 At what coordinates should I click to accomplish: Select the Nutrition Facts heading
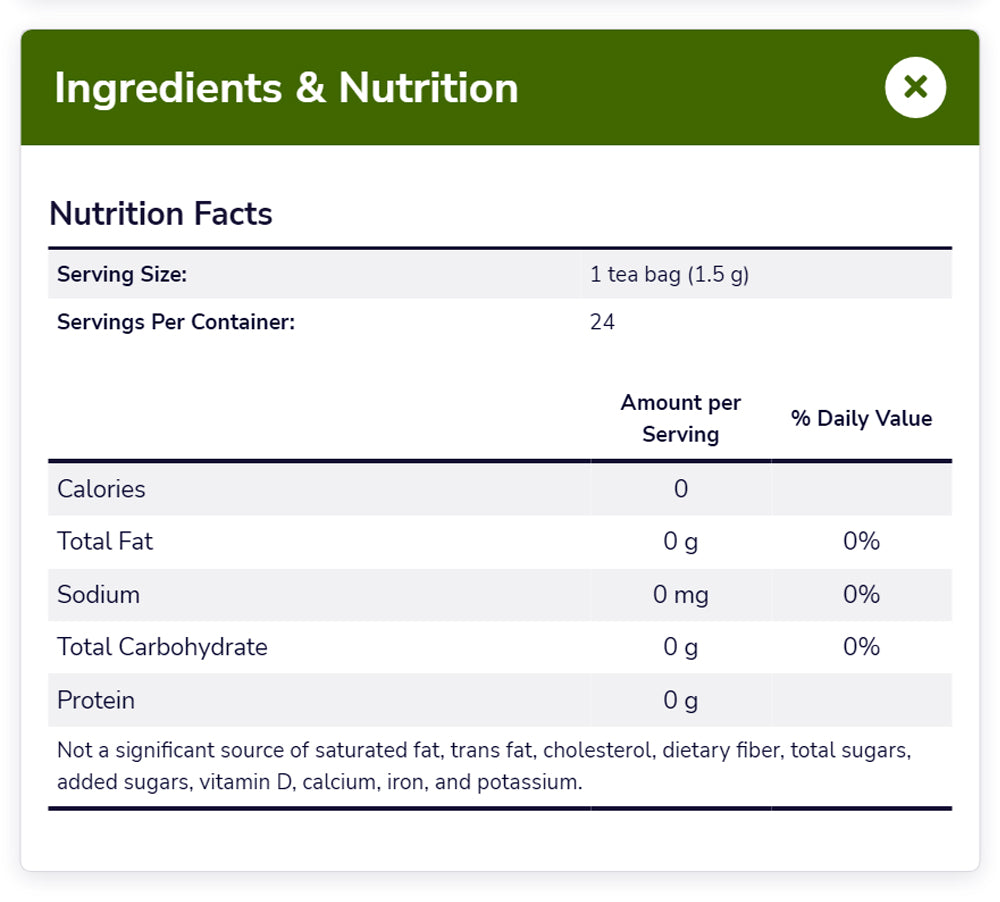coord(161,214)
